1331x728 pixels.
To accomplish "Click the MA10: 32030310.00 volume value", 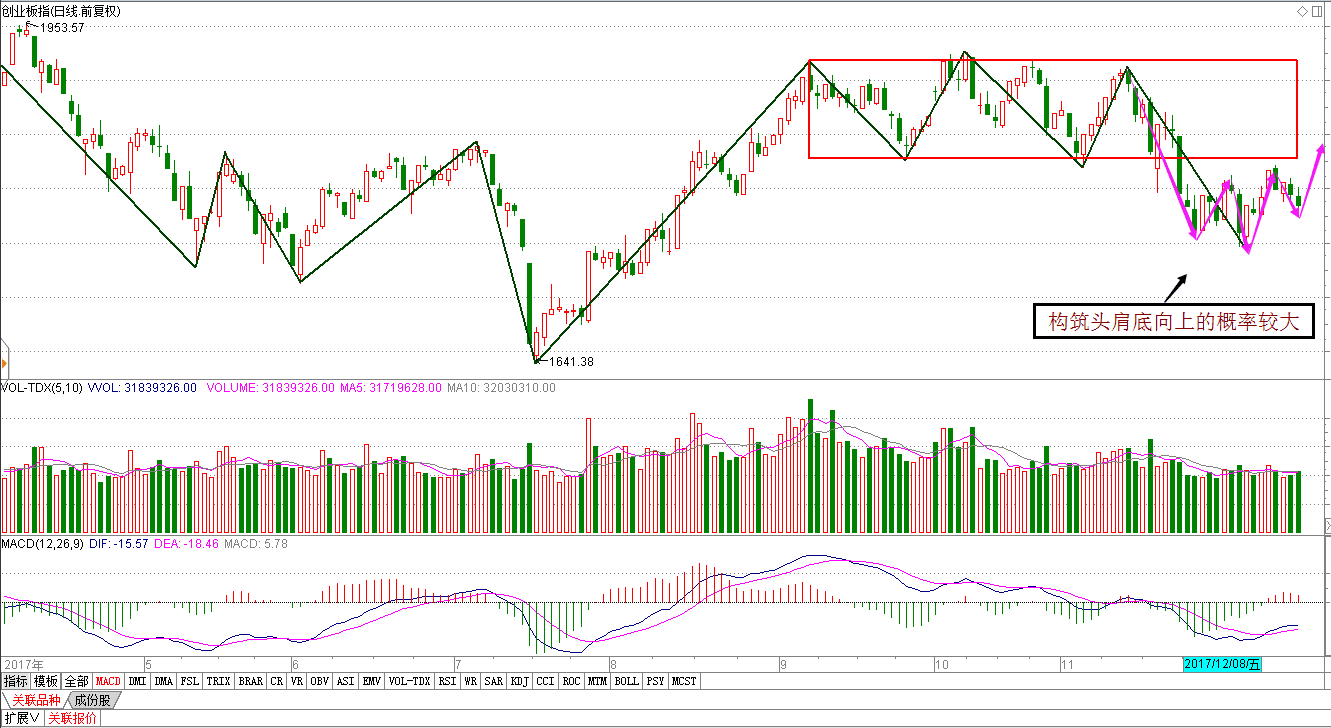I will coord(501,387).
